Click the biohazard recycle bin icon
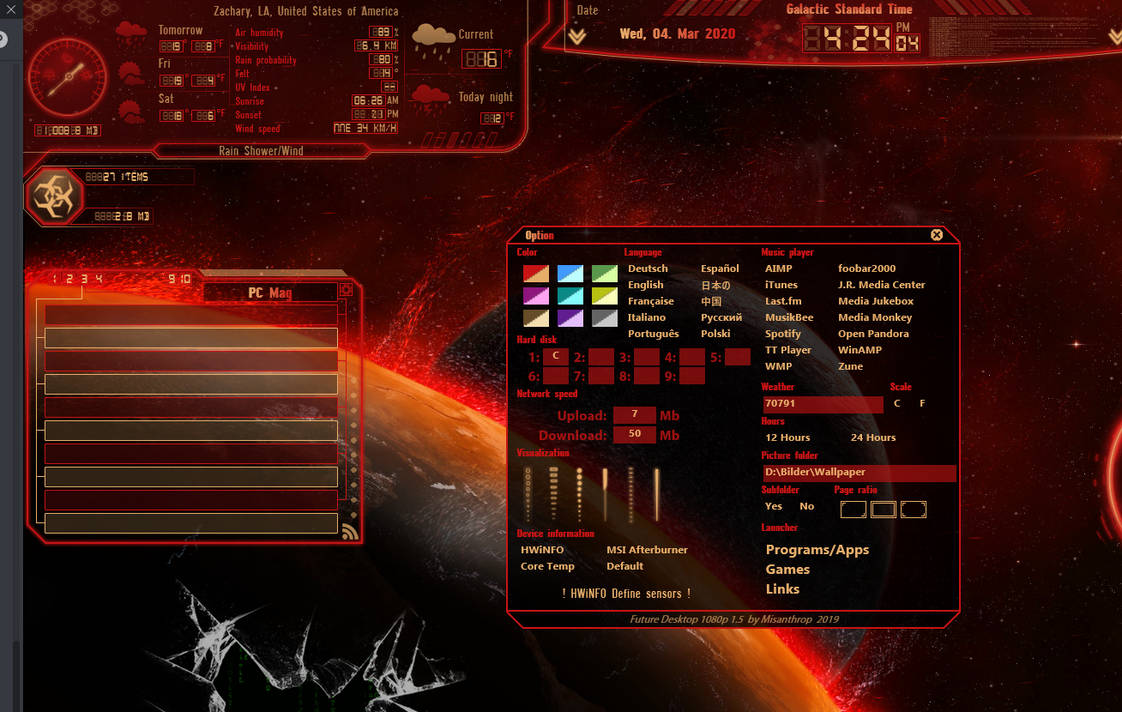Image resolution: width=1122 pixels, height=712 pixels. click(x=57, y=196)
